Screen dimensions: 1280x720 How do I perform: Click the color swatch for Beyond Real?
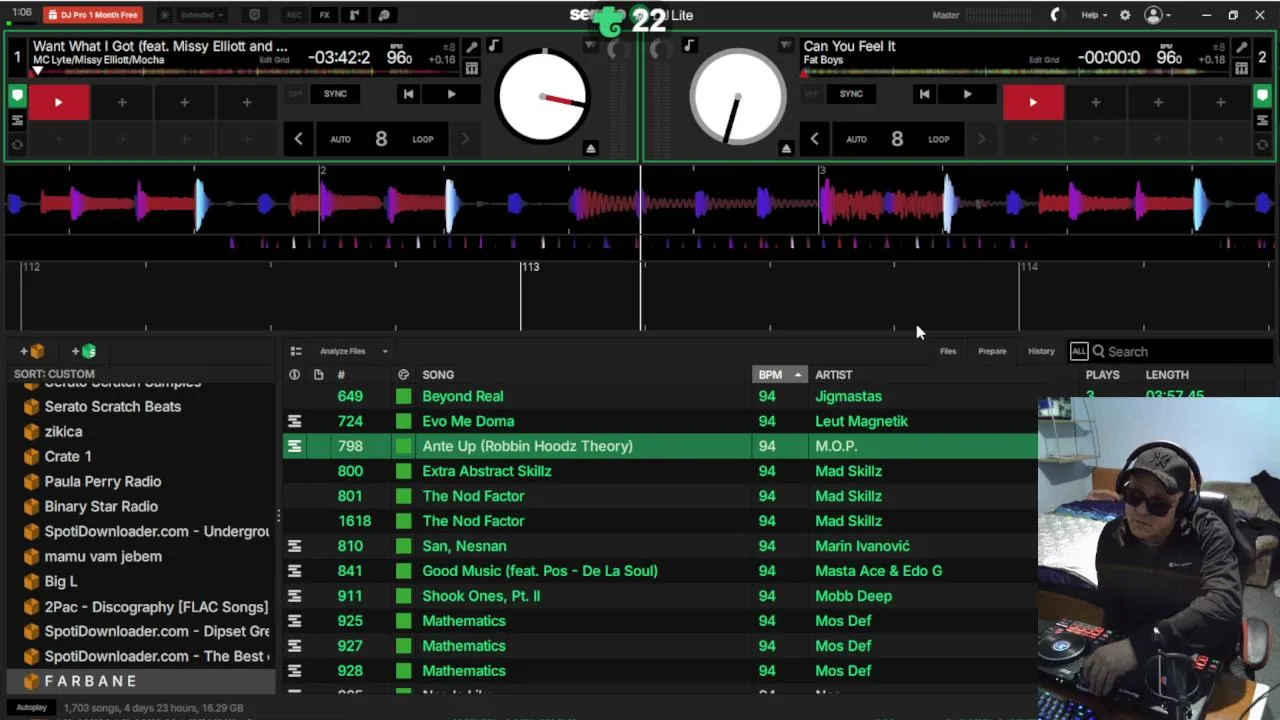click(x=403, y=396)
